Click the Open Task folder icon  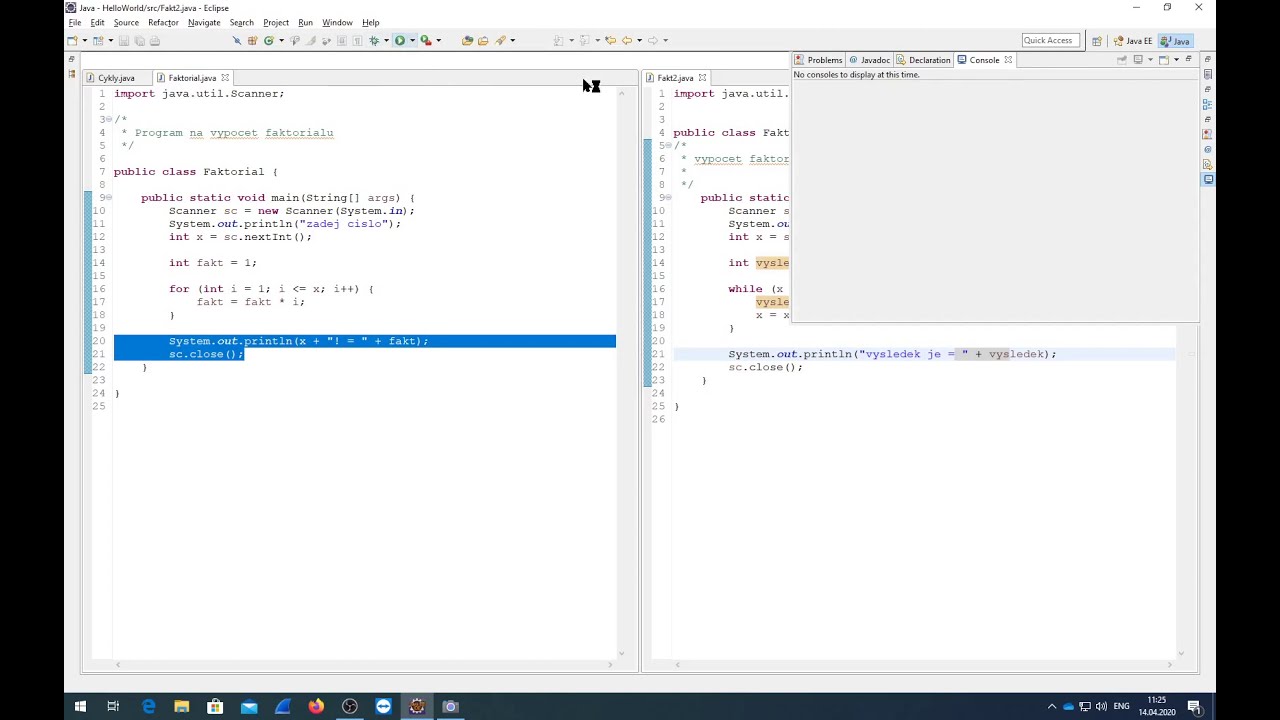[483, 40]
